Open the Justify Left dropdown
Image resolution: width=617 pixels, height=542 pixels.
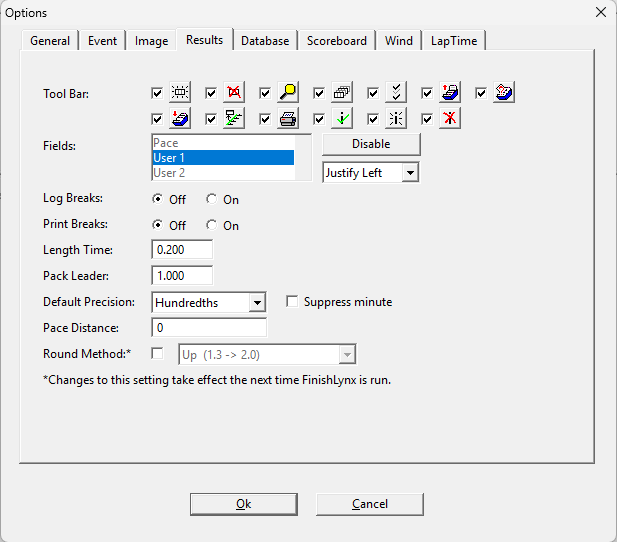pyautogui.click(x=410, y=173)
